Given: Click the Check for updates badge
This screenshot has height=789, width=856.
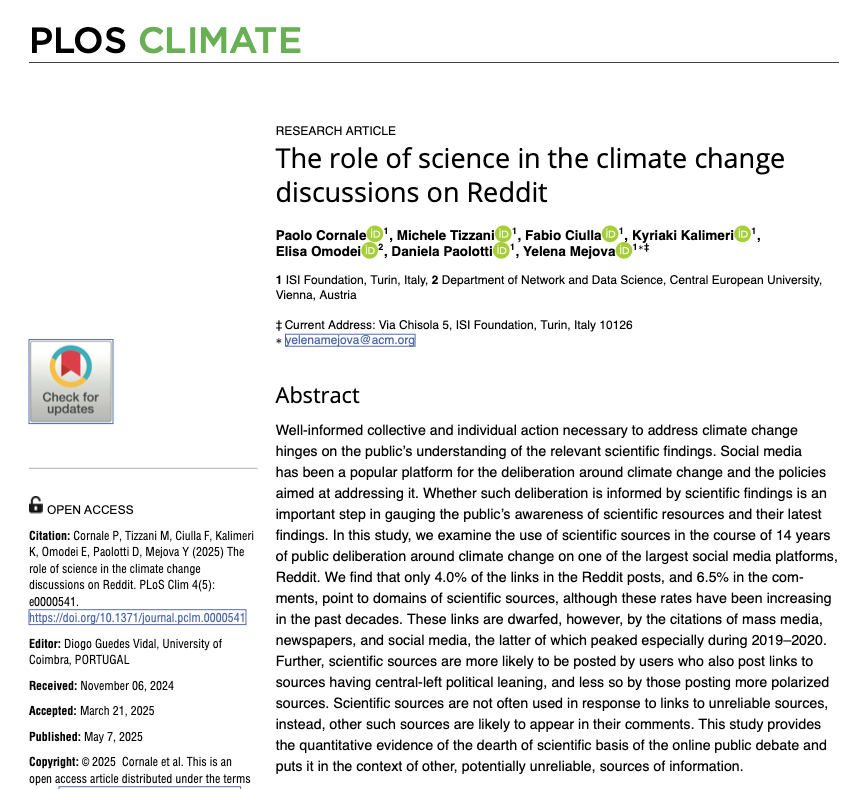Looking at the screenshot, I should [71, 381].
